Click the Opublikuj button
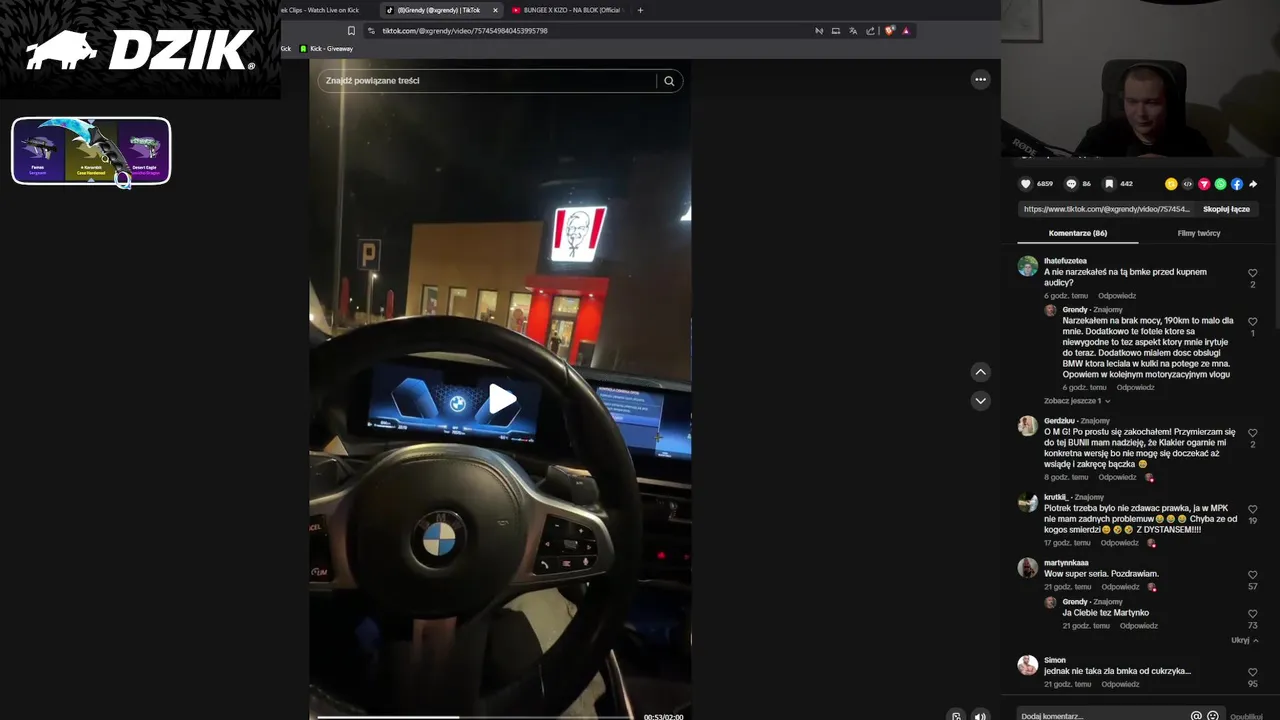This screenshot has height=720, width=1280. coord(1246,716)
